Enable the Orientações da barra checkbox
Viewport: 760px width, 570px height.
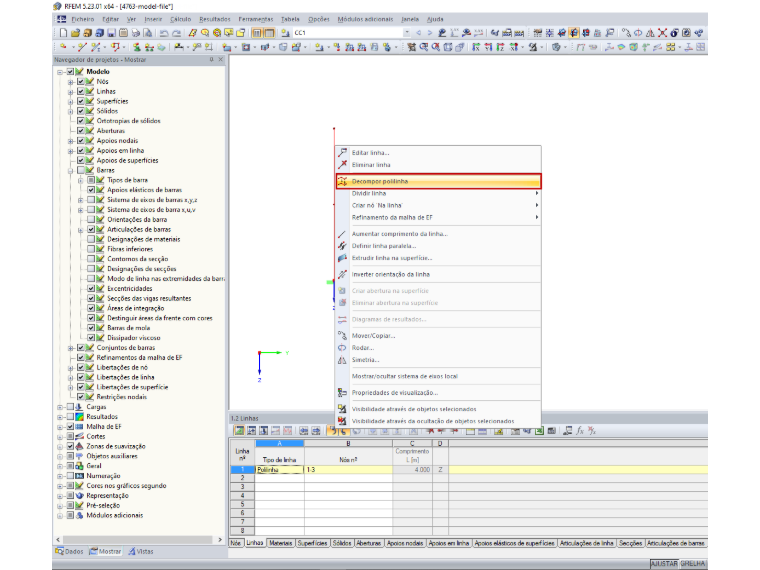click(91, 219)
